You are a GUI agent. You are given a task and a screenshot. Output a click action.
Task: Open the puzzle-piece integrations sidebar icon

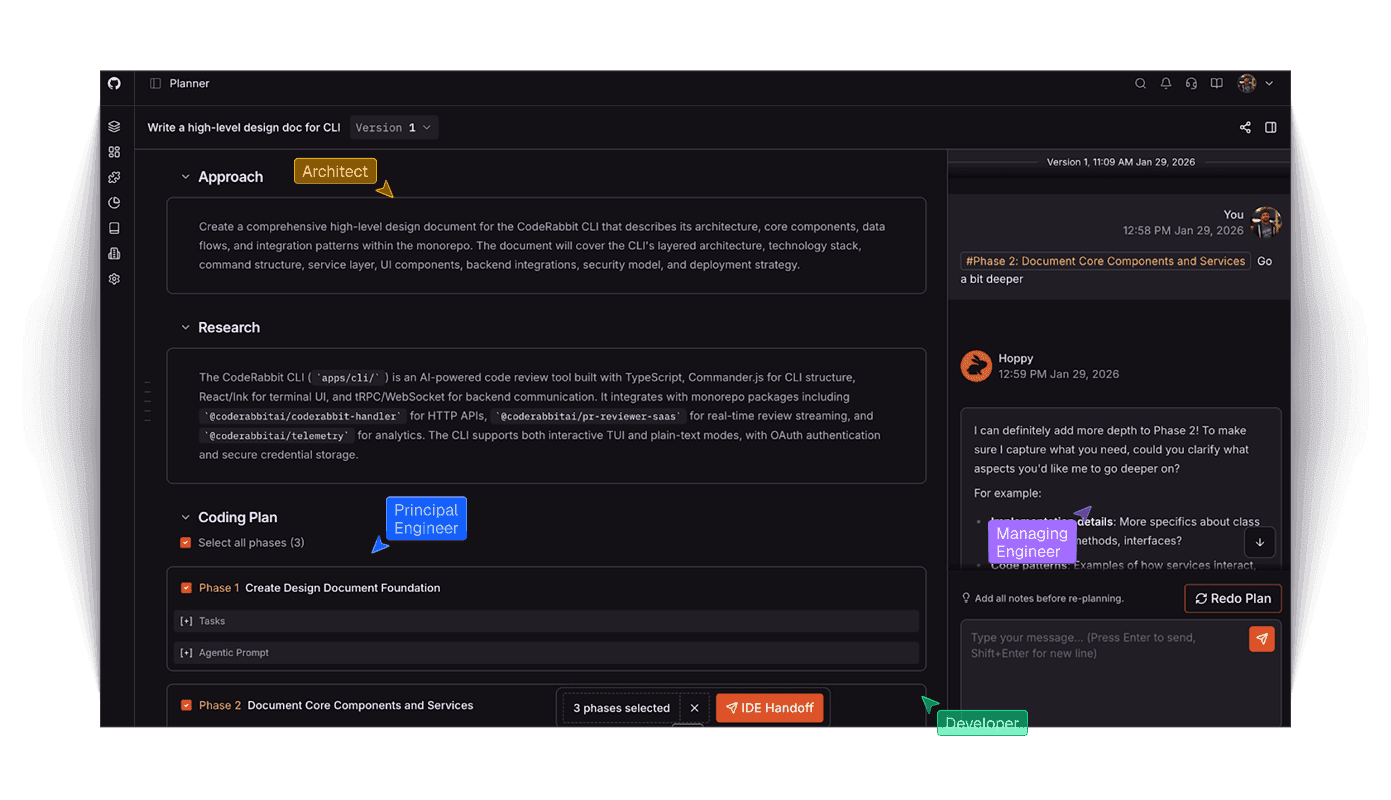[114, 177]
